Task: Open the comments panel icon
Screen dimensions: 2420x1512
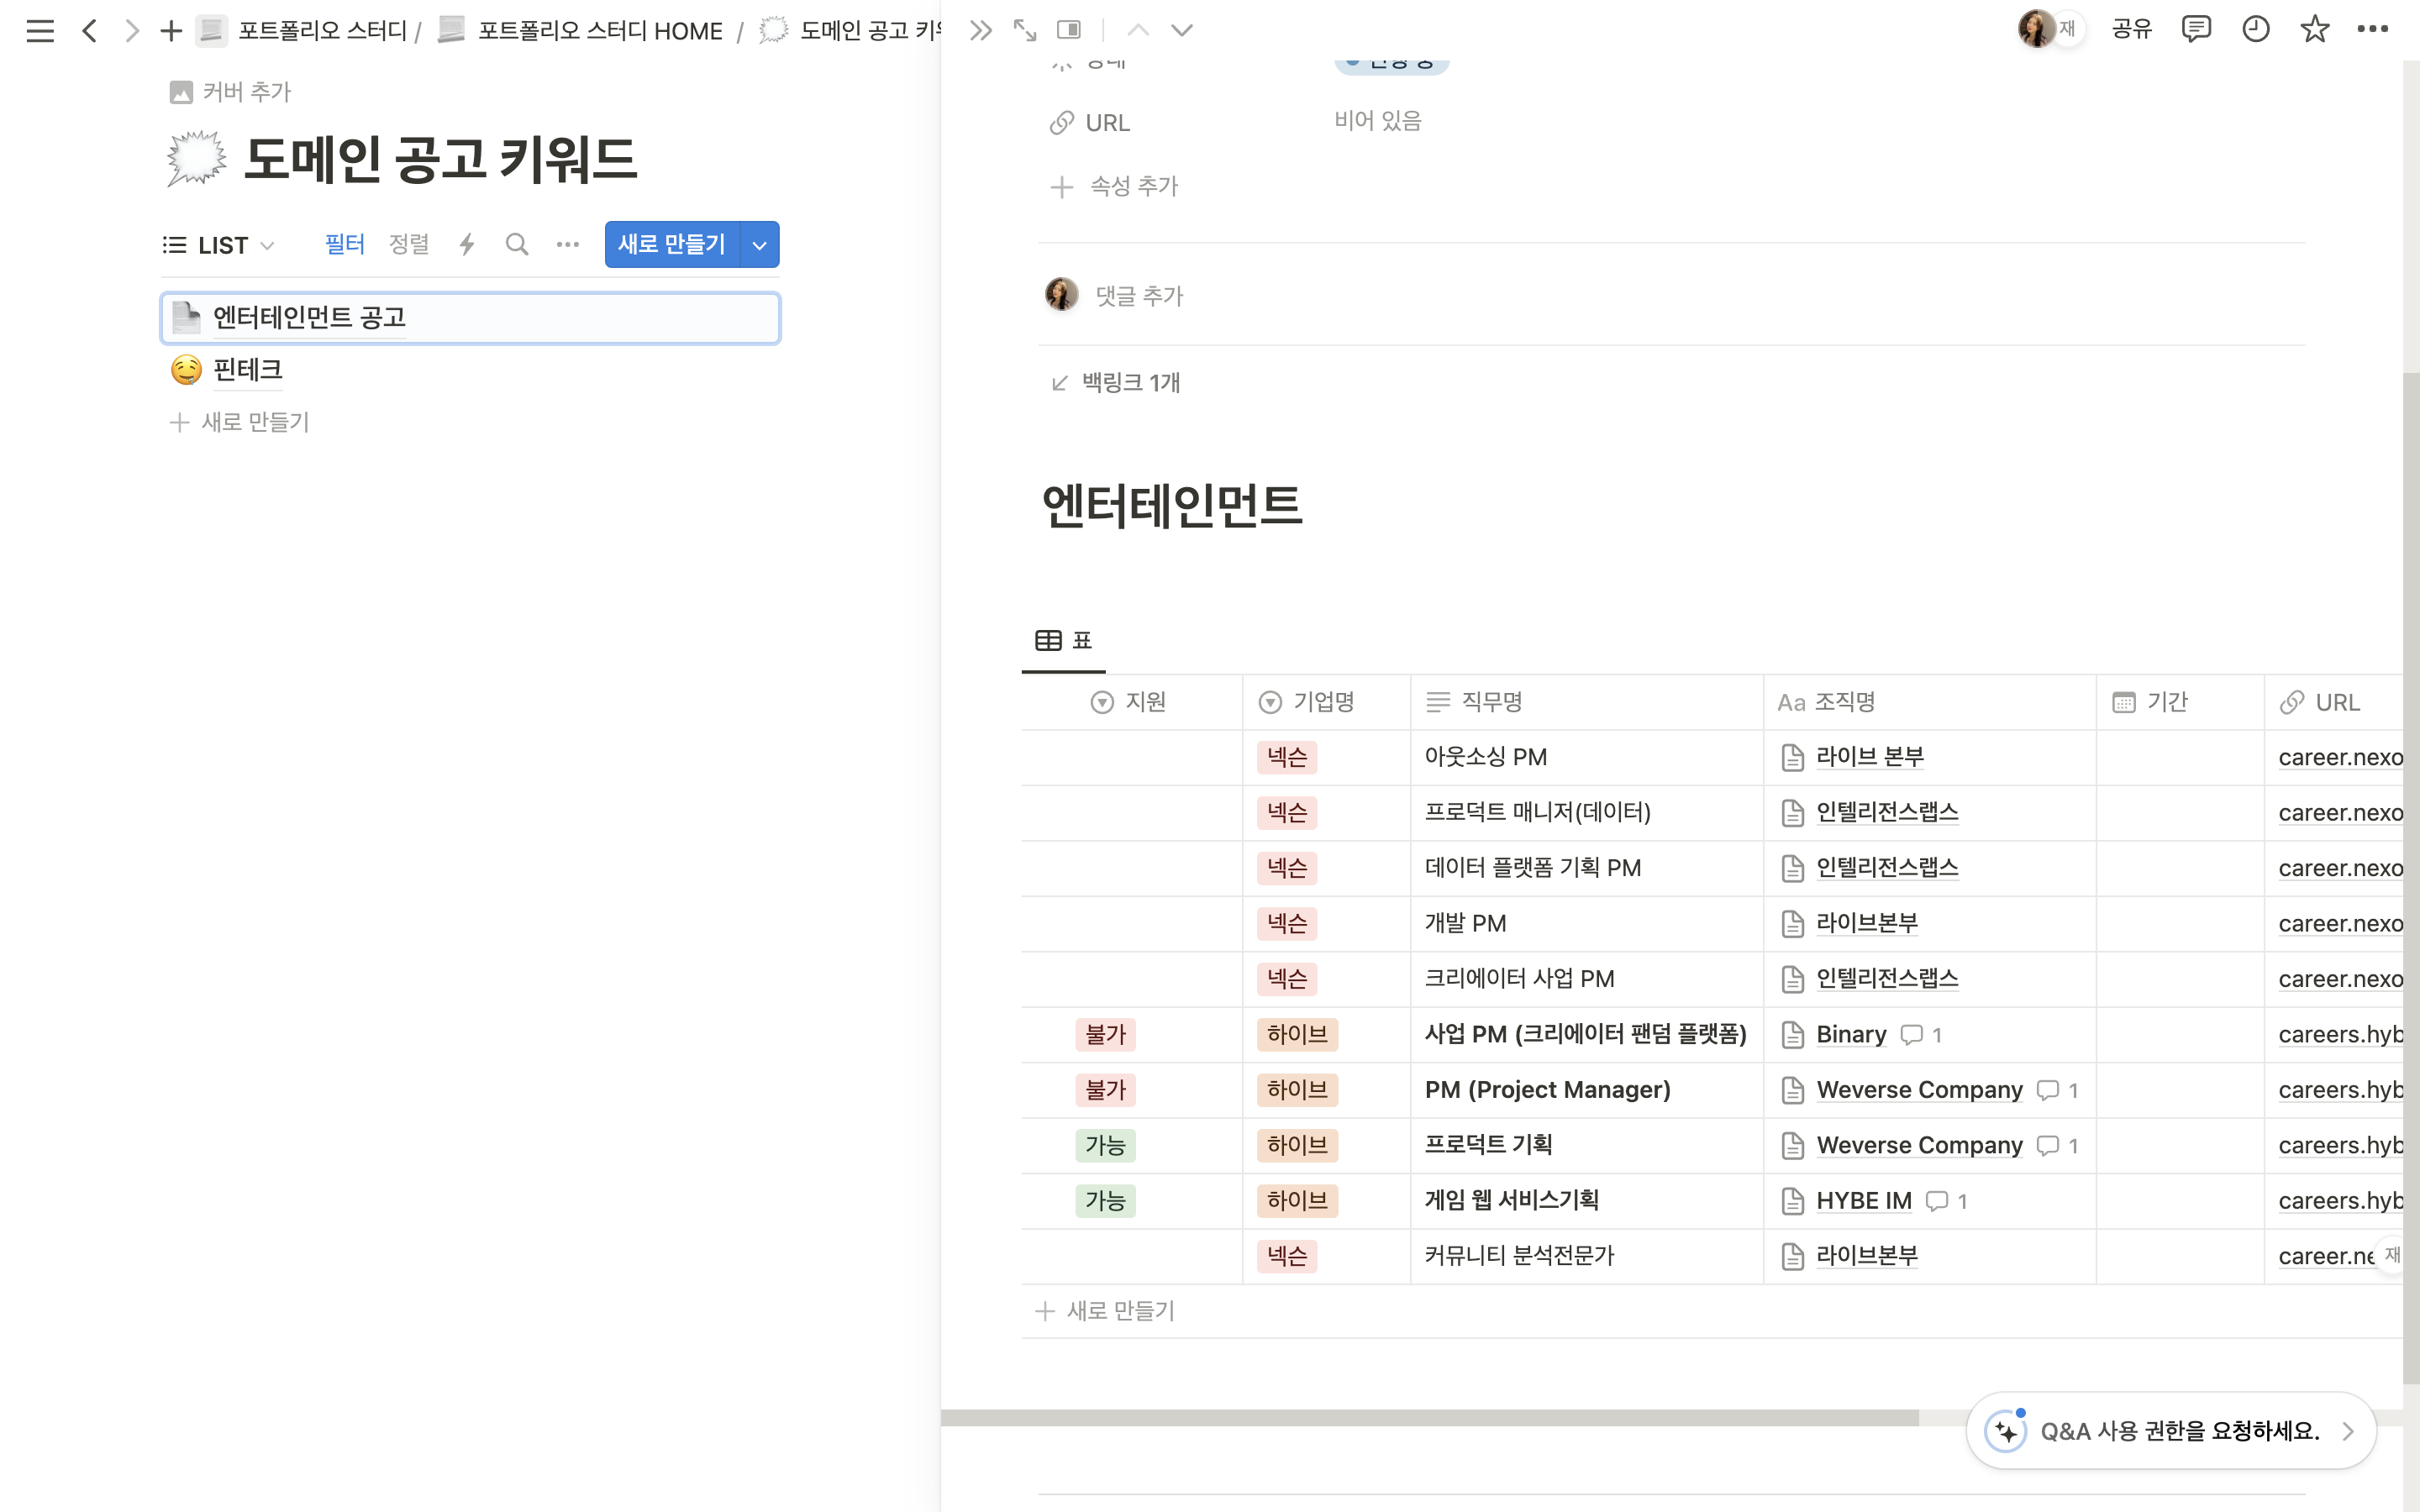Action: coord(2196,29)
